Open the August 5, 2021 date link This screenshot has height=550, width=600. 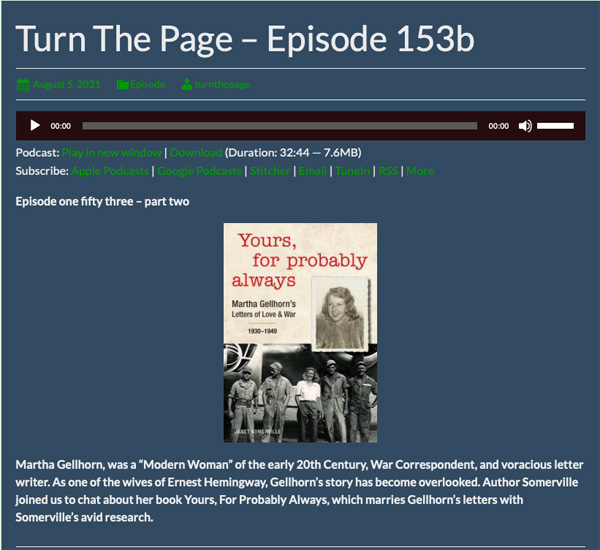tap(67, 84)
